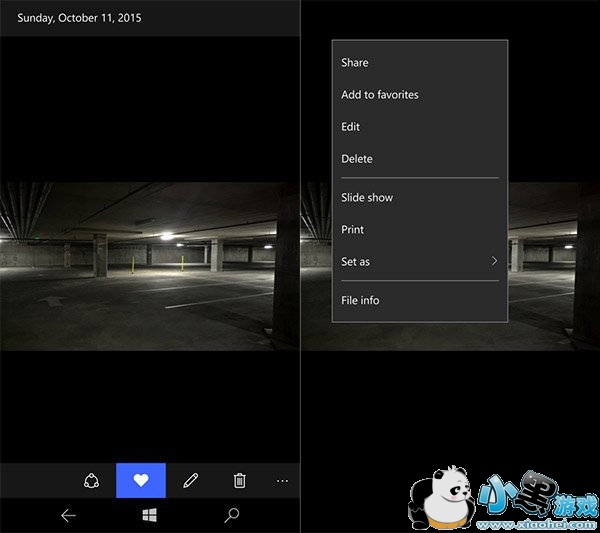The height and width of the screenshot is (533, 600).
Task: Choose Edit in the context menu
Action: [x=420, y=127]
